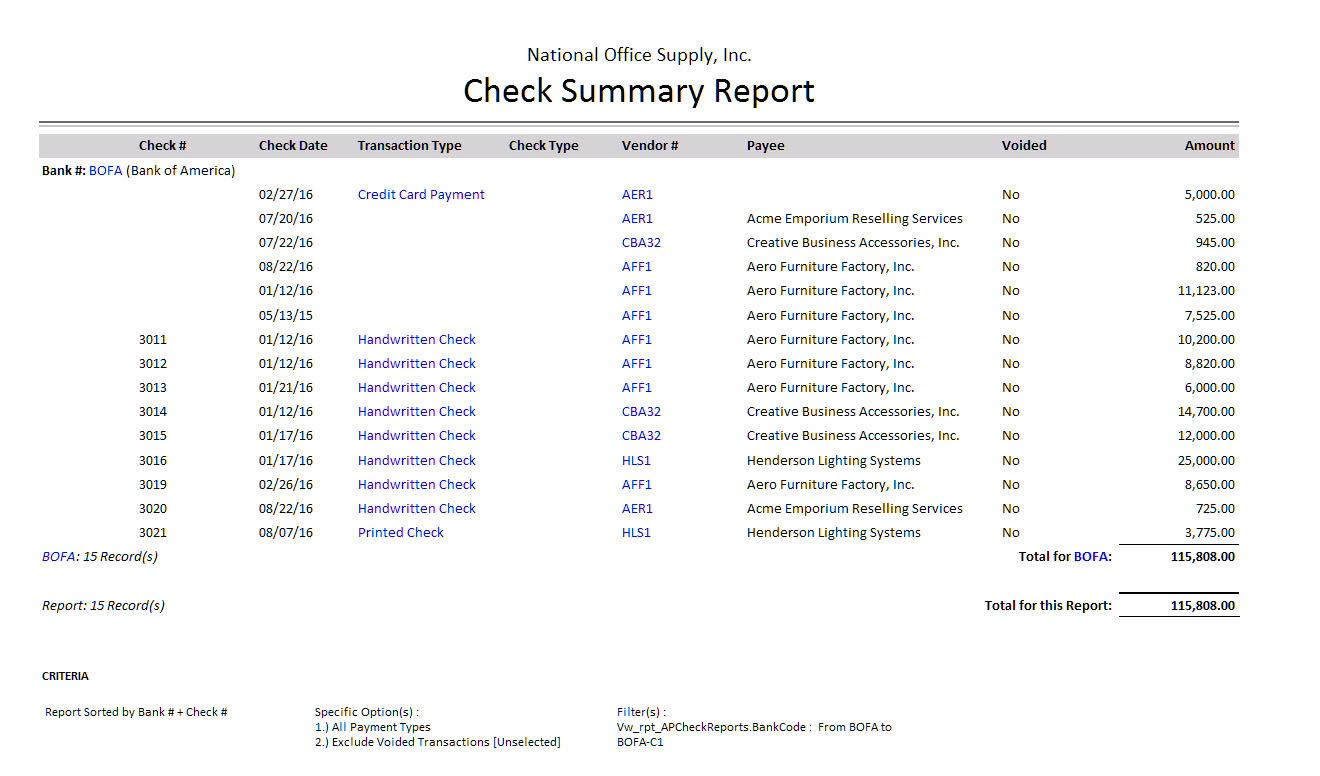Select the Payee column header

pyautogui.click(x=765, y=146)
